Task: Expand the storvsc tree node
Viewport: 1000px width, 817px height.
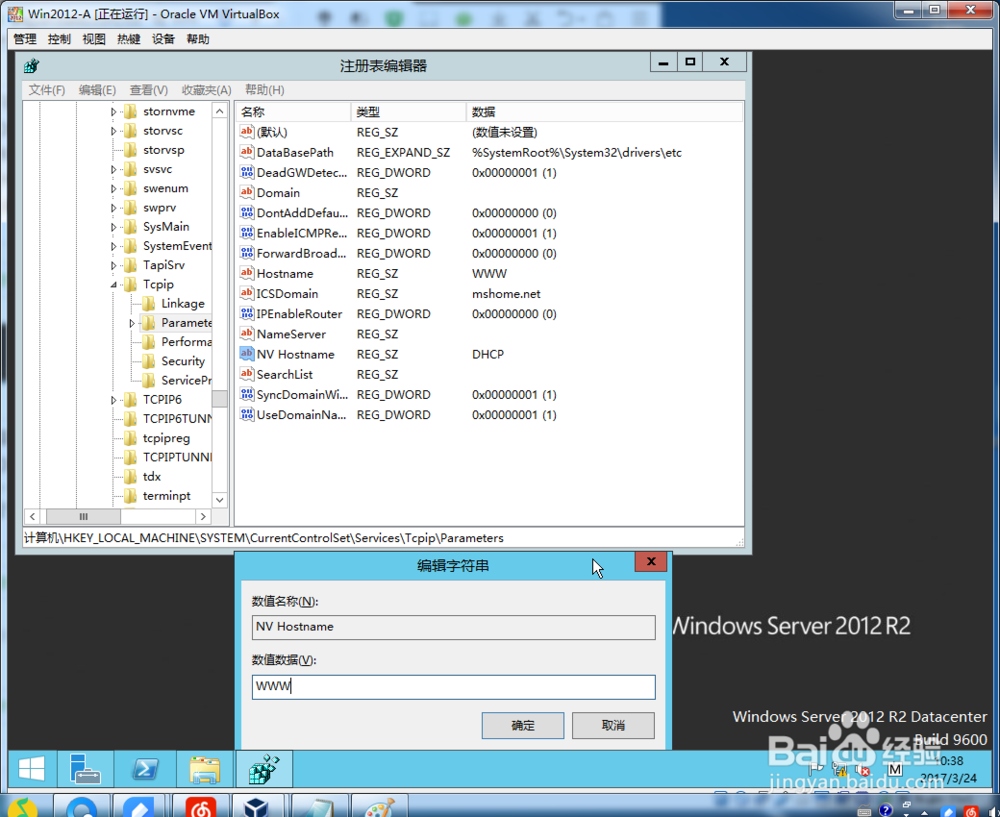Action: 114,131
